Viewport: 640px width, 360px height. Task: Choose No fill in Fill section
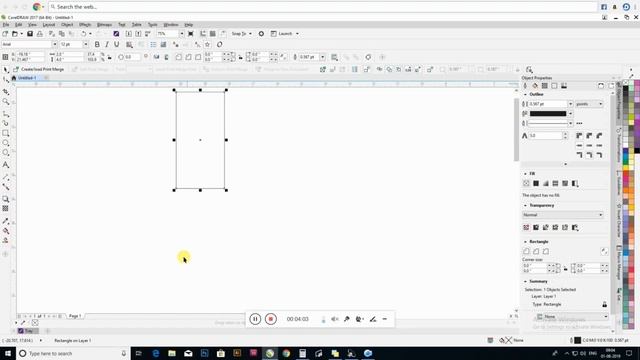526,183
